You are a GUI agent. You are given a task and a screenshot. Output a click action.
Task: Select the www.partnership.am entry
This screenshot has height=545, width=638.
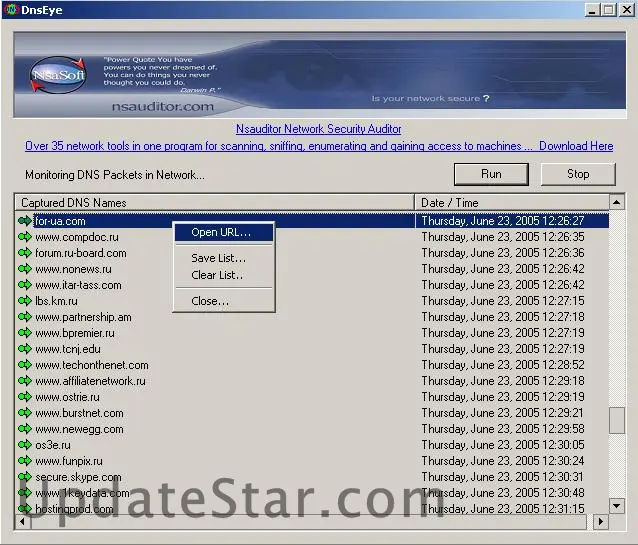[x=83, y=317]
